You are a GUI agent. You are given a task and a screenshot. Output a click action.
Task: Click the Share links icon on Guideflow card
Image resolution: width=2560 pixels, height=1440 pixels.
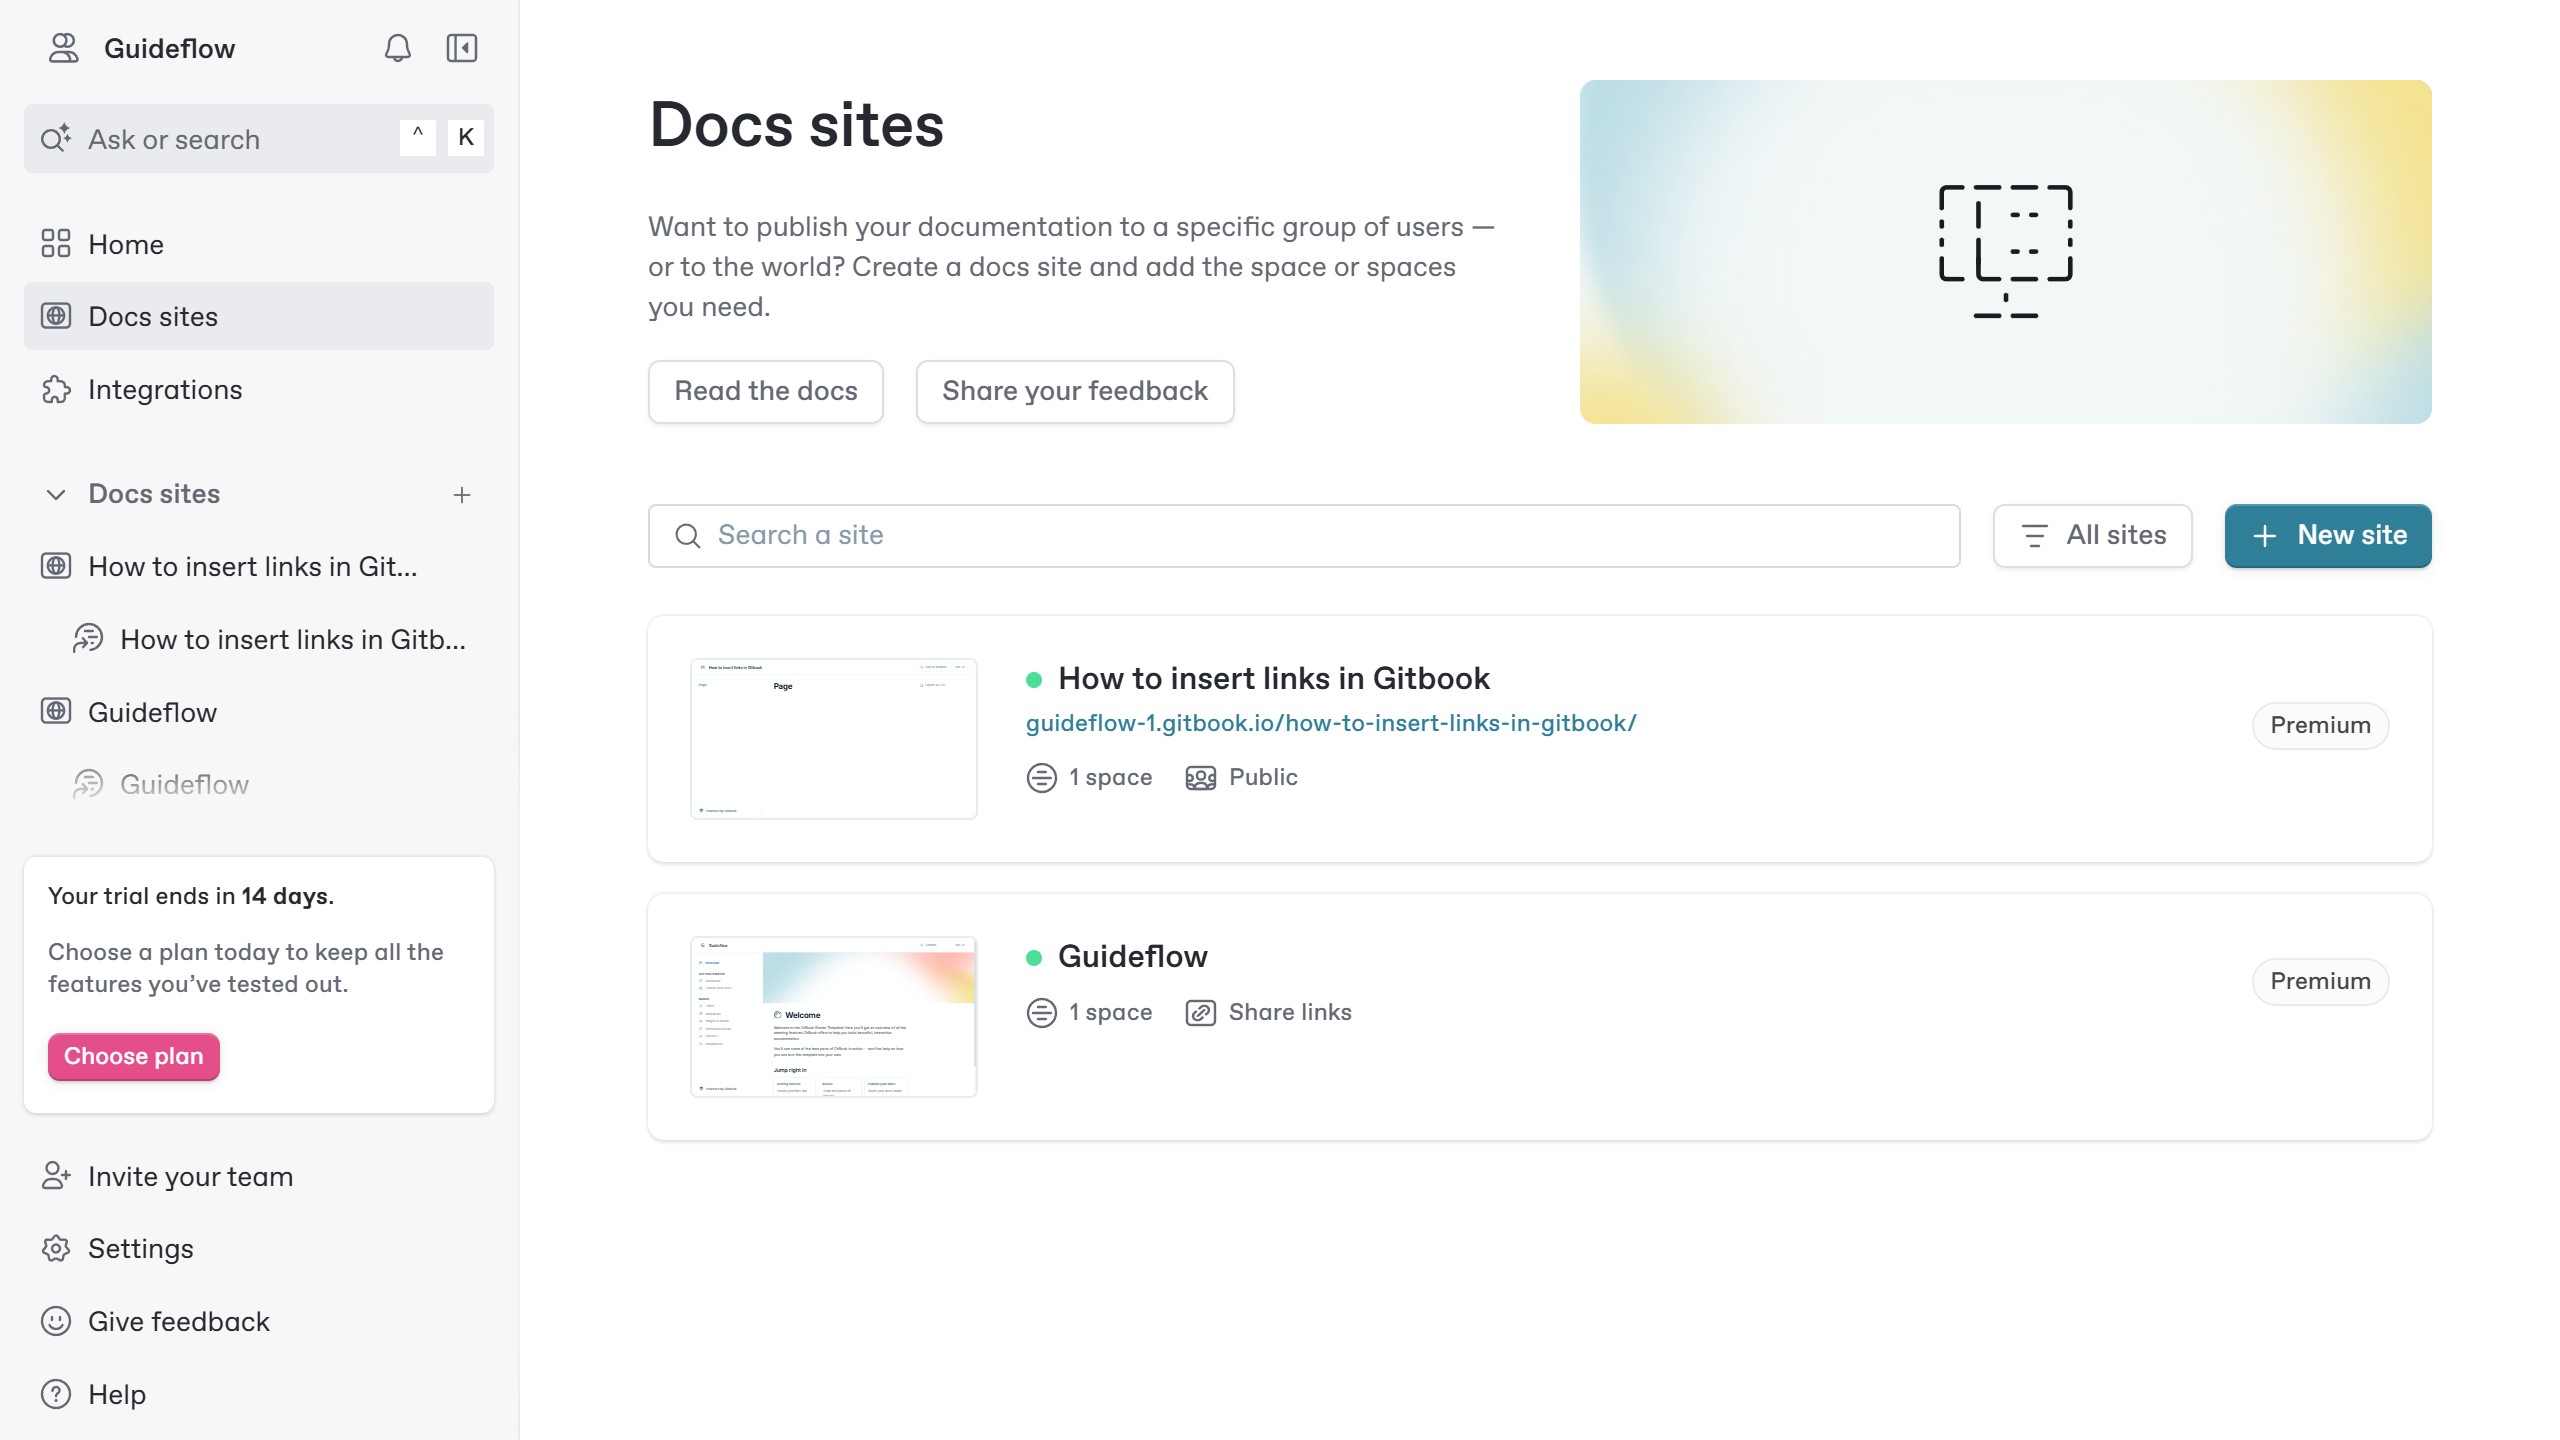1201,1013
